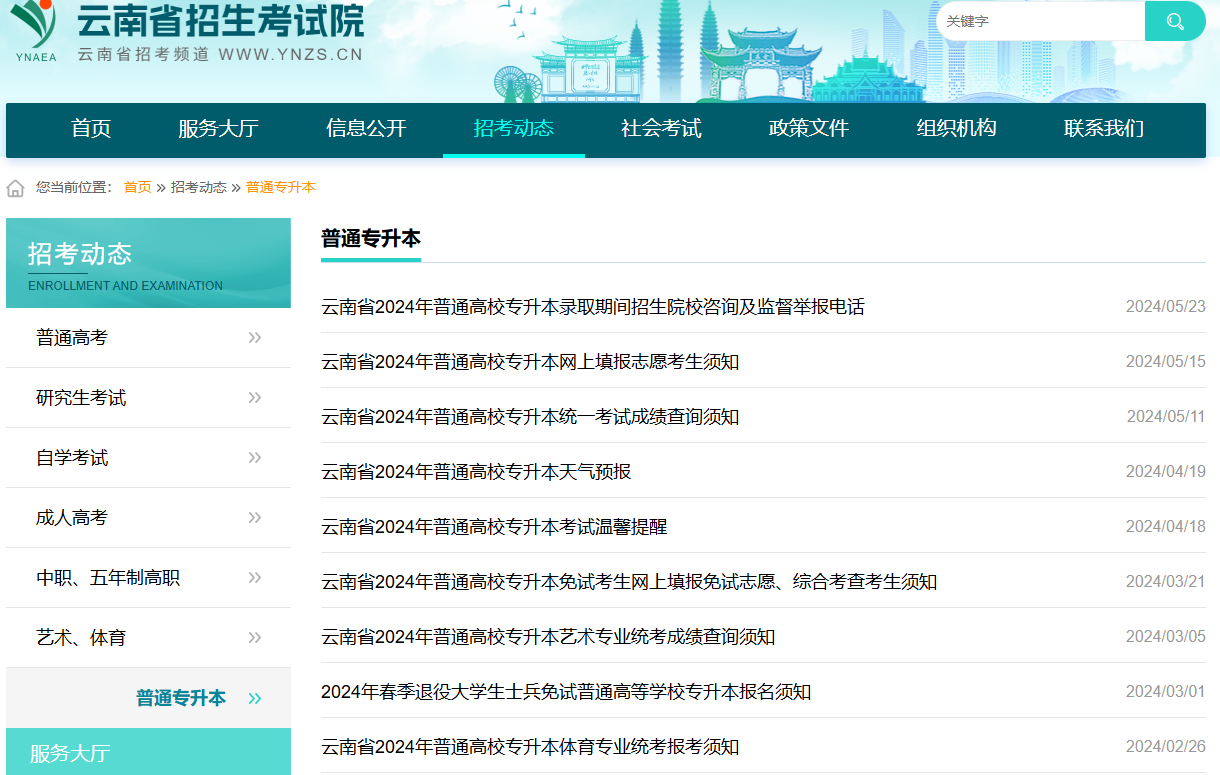Open the 社会考试 navigation menu item
This screenshot has width=1220, height=775.
coord(660,129)
